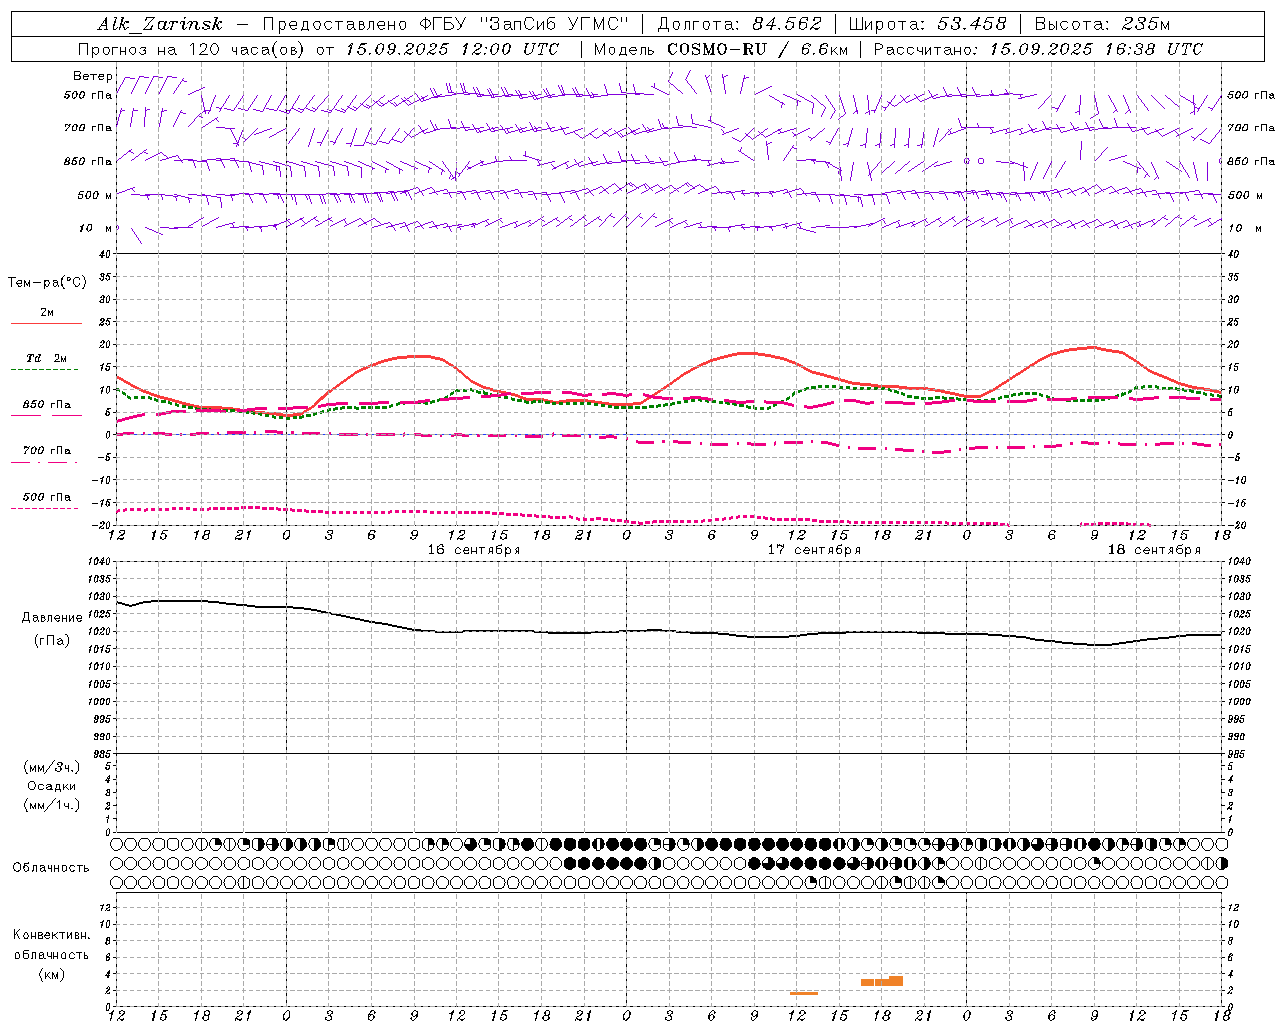Click the station name Alk_Zarinsk in header

160,24
